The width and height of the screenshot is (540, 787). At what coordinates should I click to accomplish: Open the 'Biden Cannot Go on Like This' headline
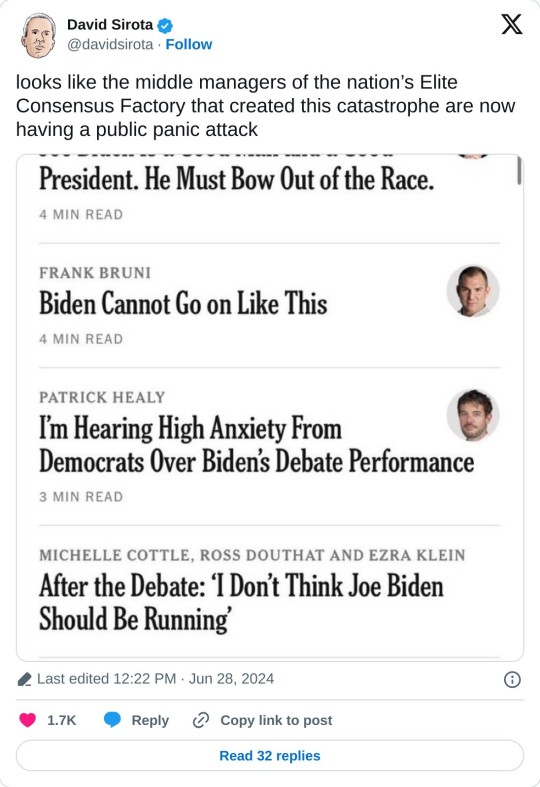[183, 304]
